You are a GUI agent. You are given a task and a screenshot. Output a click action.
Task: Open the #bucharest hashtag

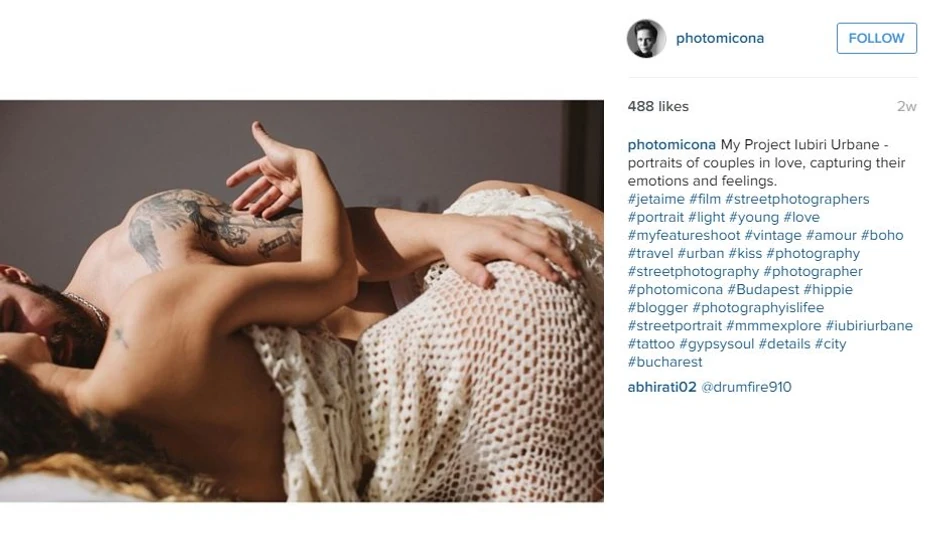click(665, 362)
